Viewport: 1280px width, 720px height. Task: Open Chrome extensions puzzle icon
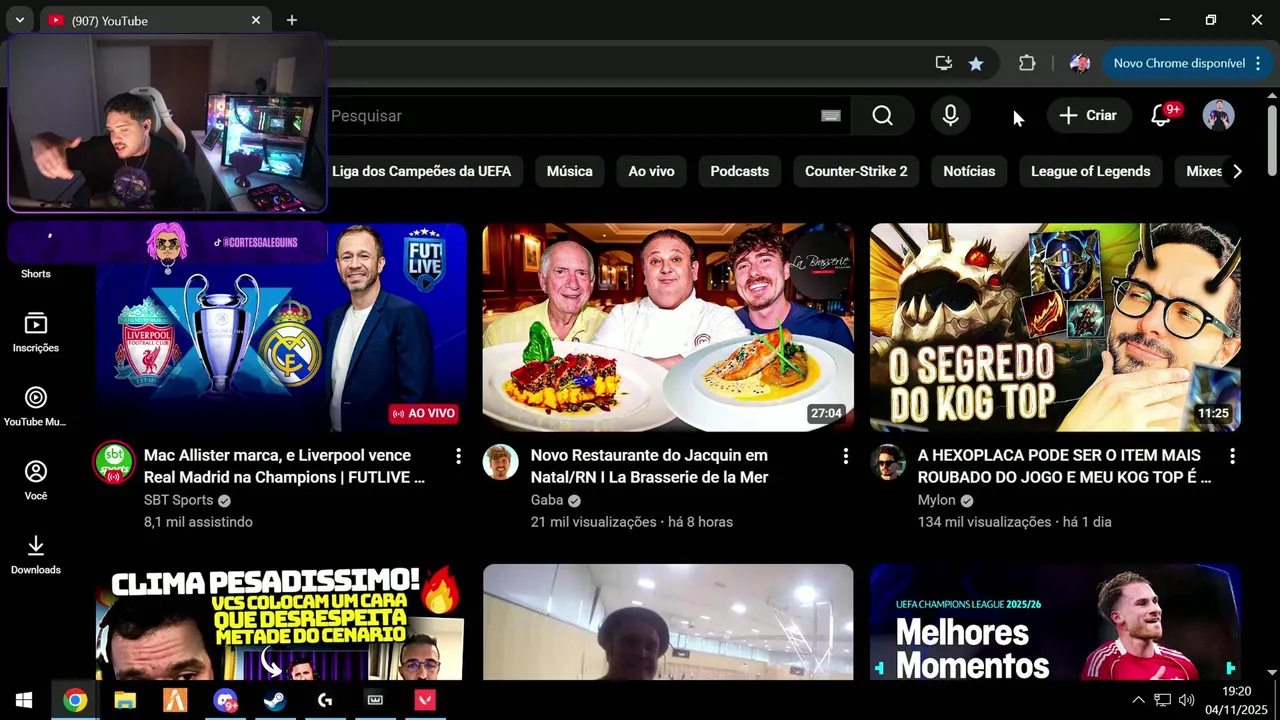(x=1027, y=63)
